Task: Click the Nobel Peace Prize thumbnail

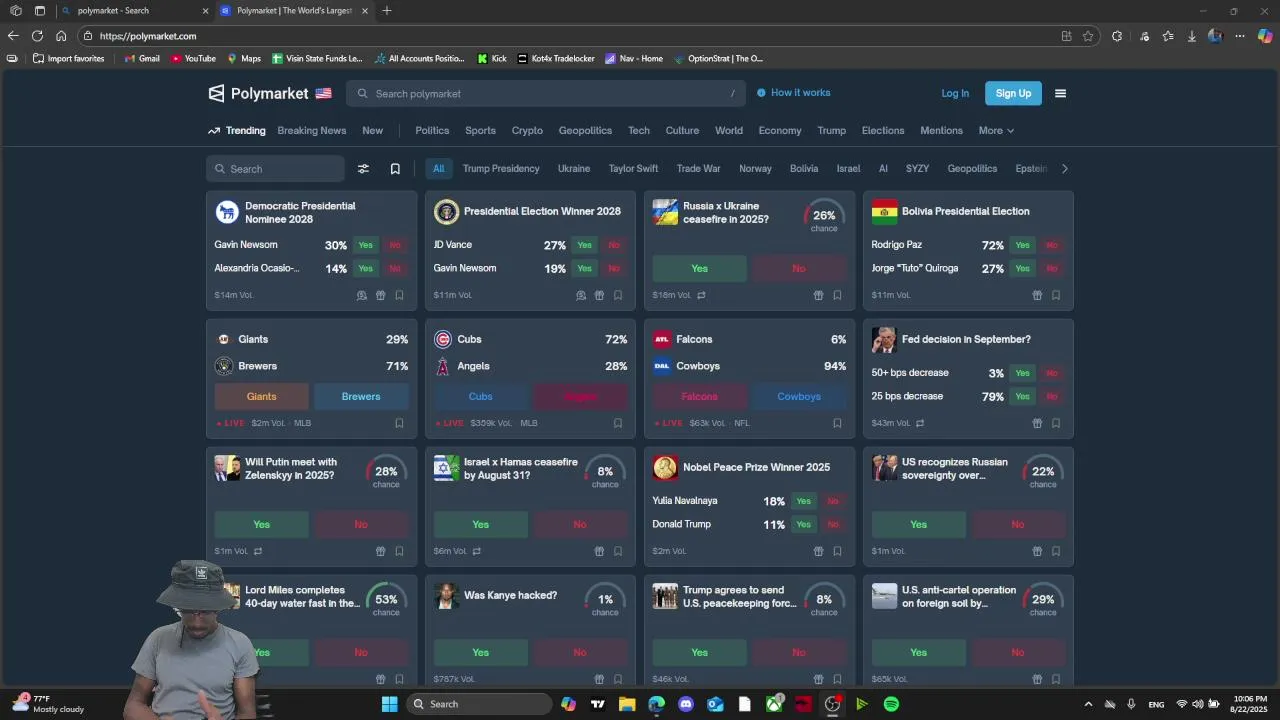Action: pos(665,468)
